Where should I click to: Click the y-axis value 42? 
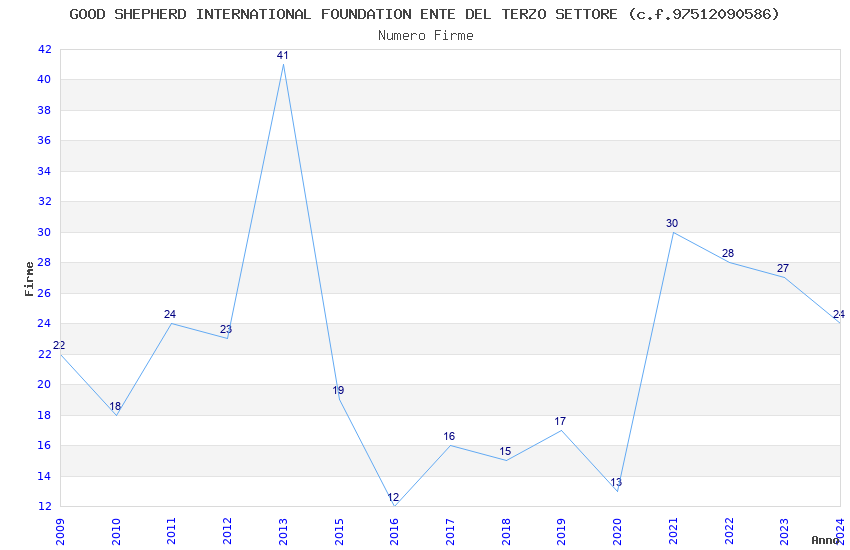point(44,49)
